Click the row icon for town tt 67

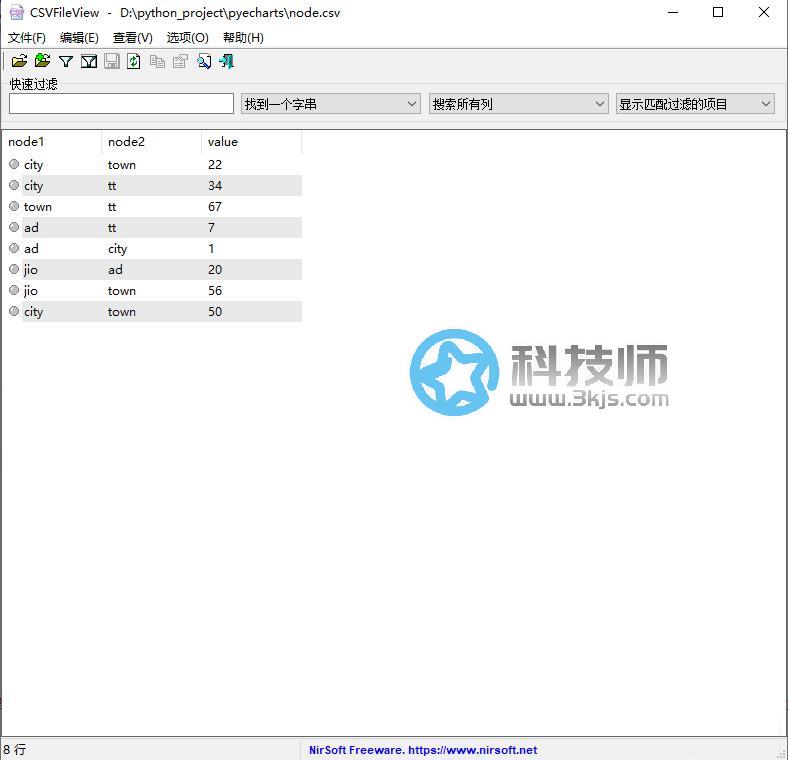(x=14, y=207)
